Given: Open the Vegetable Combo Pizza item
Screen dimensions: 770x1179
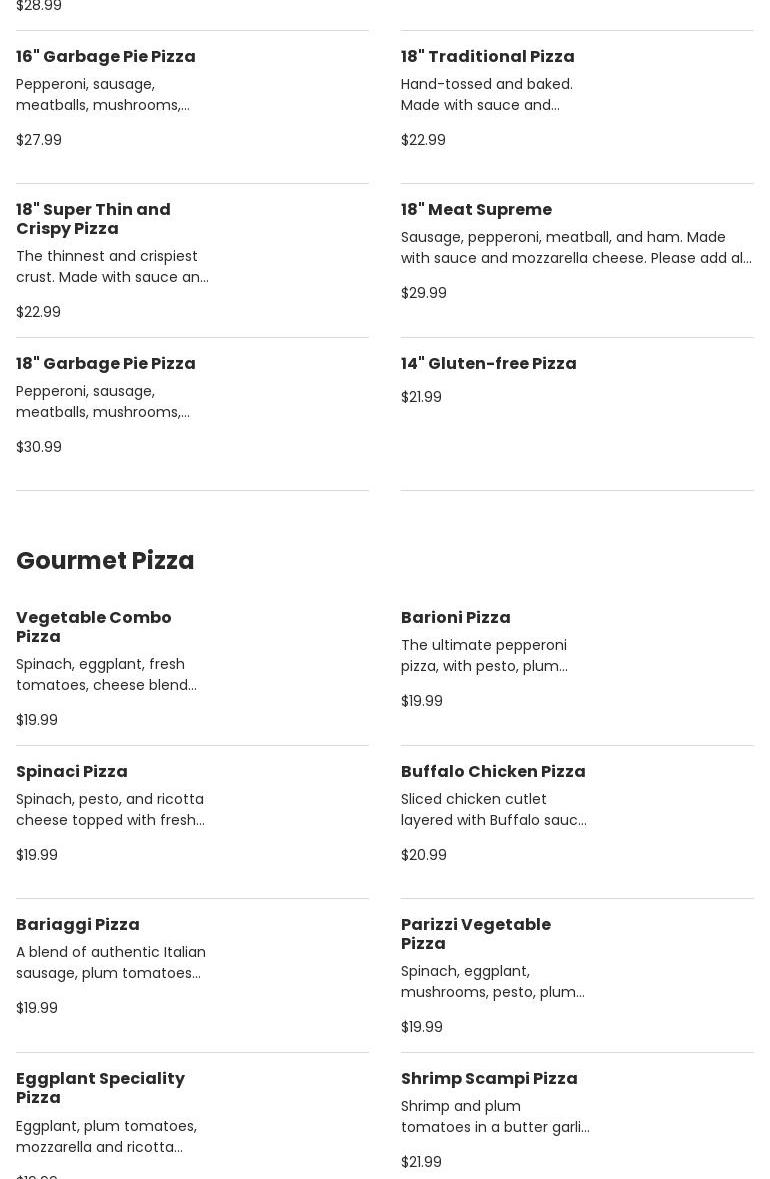Looking at the screenshot, I should (x=93, y=627).
